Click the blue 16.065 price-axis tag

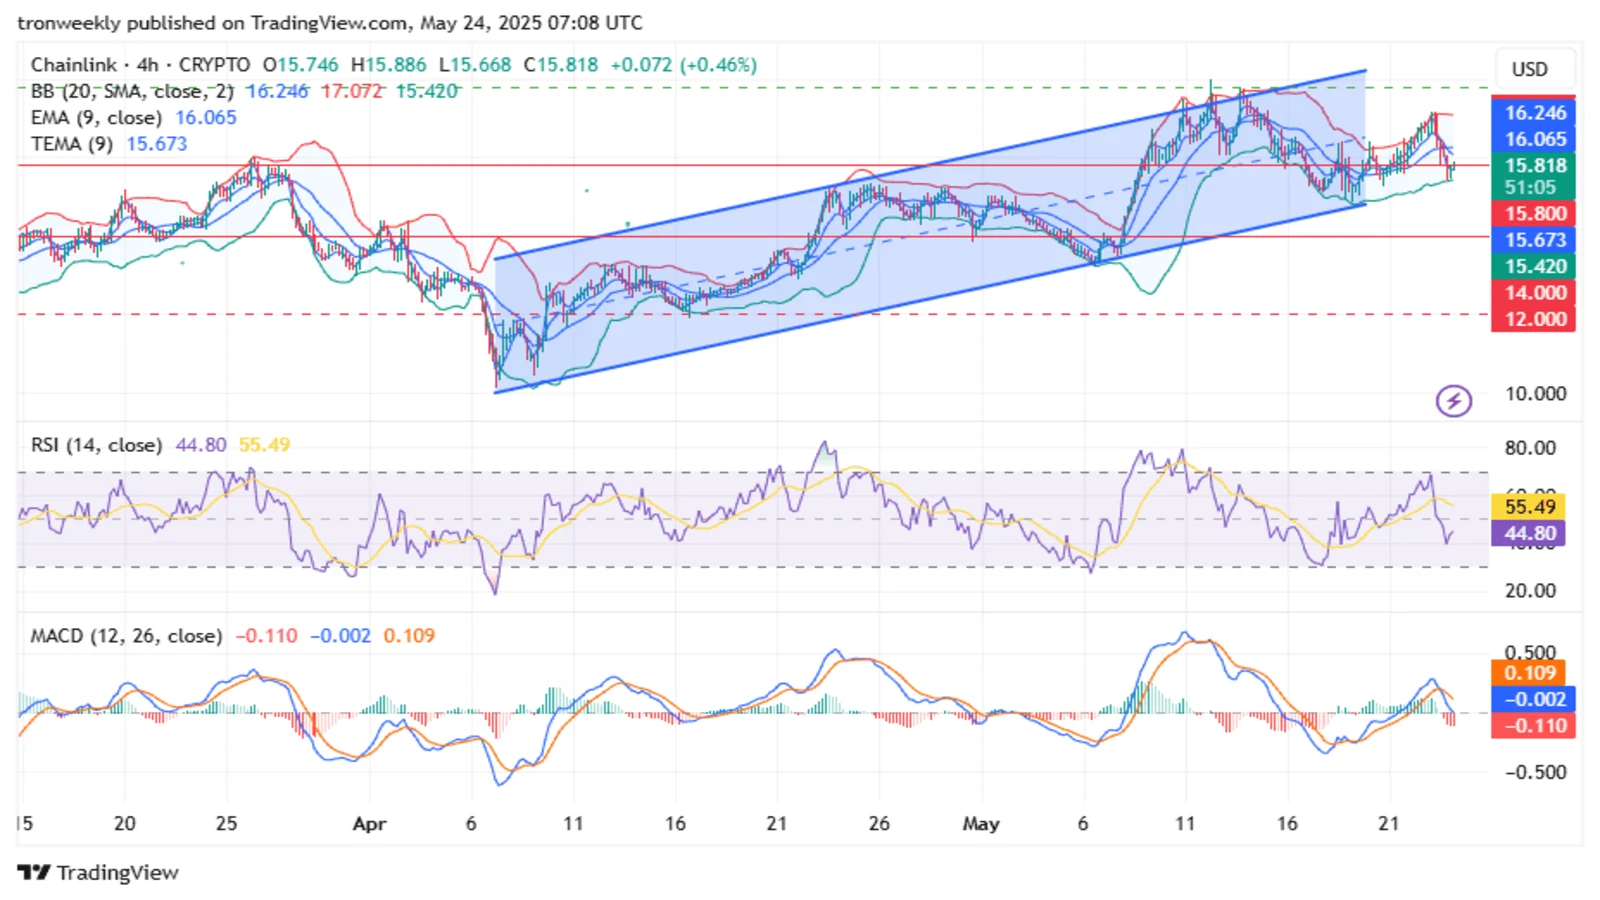[x=1533, y=139]
